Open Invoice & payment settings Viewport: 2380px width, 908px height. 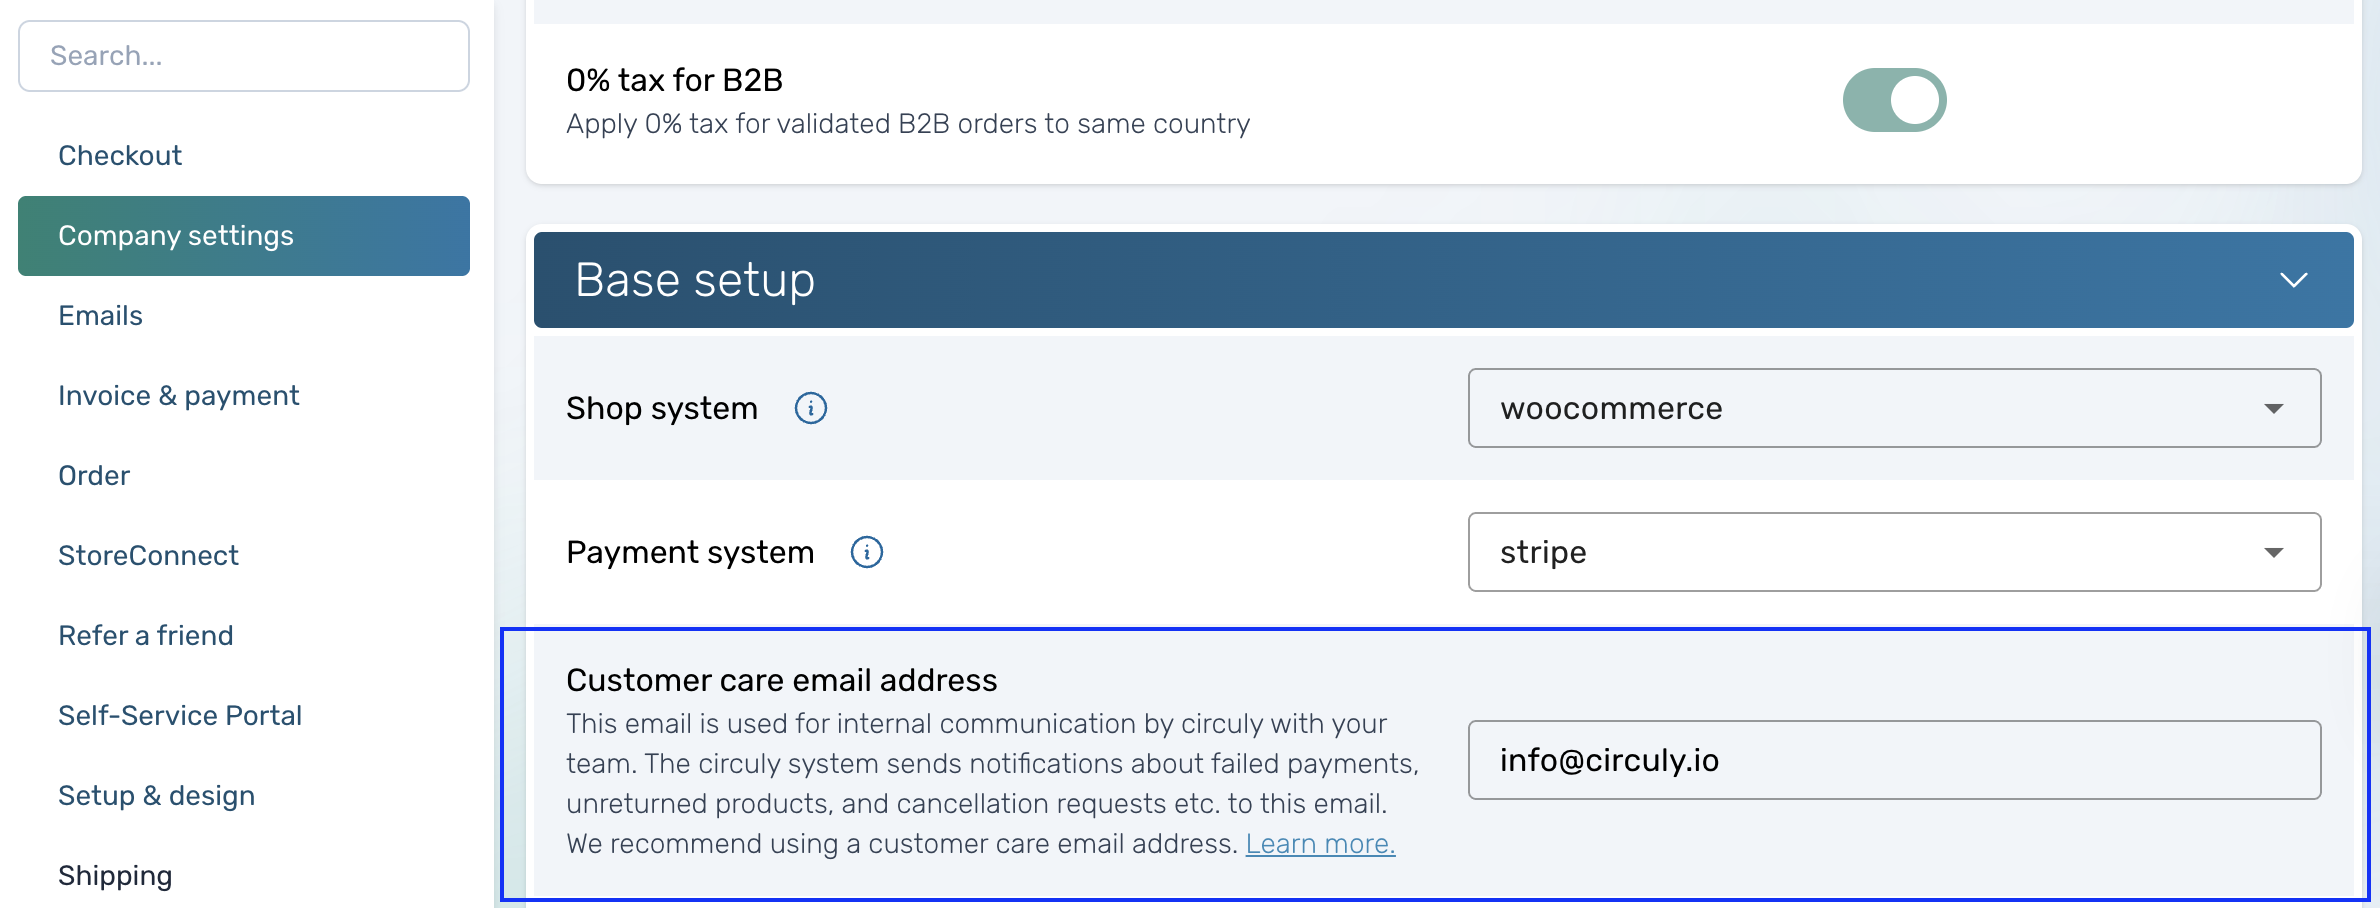[178, 396]
